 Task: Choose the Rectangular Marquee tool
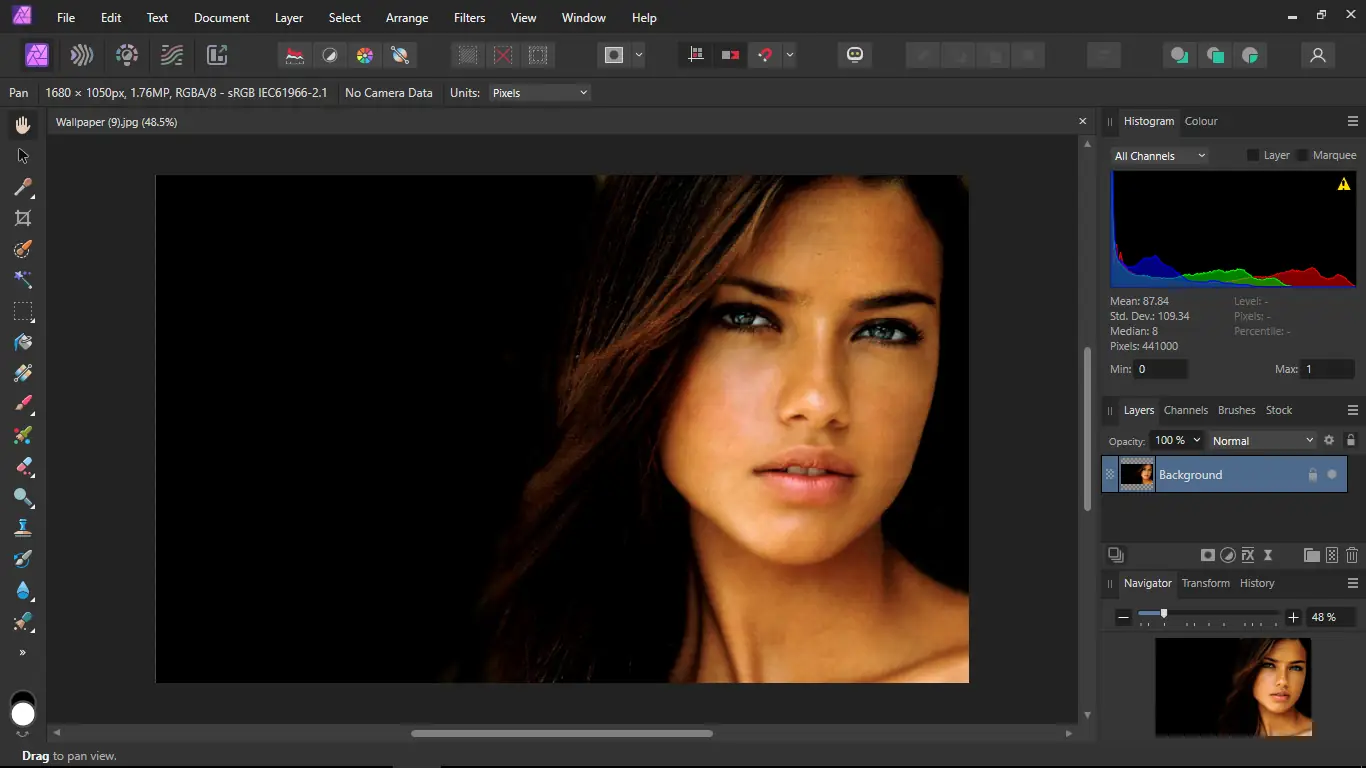point(23,311)
